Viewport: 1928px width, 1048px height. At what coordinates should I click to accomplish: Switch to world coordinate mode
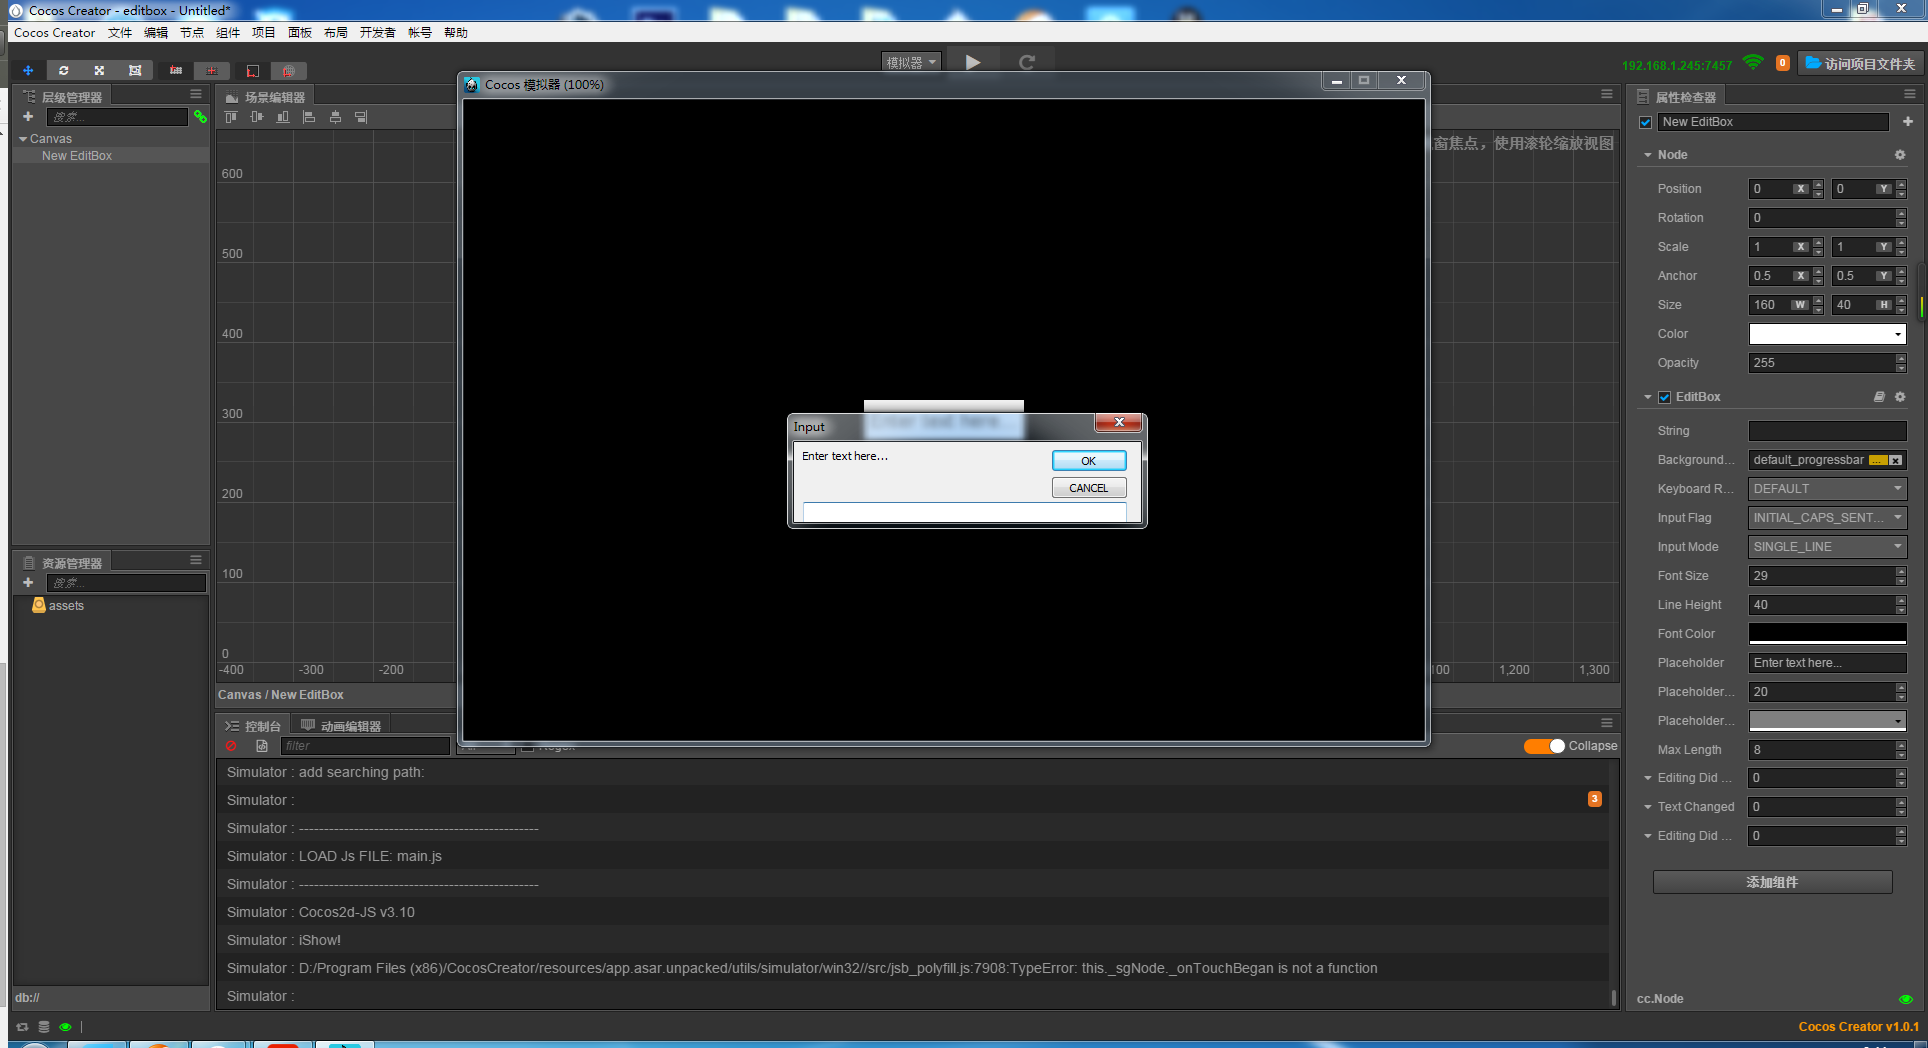(288, 70)
